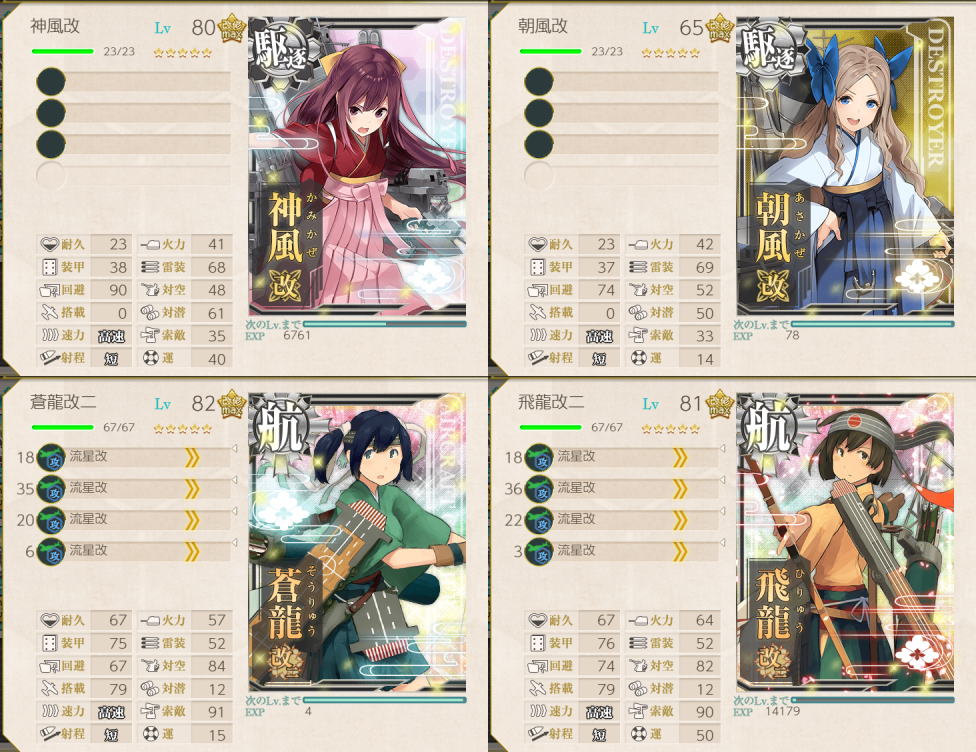Click the 対空 anti-air icon in 神風改 stats
The width and height of the screenshot is (976, 752).
pyautogui.click(x=150, y=290)
